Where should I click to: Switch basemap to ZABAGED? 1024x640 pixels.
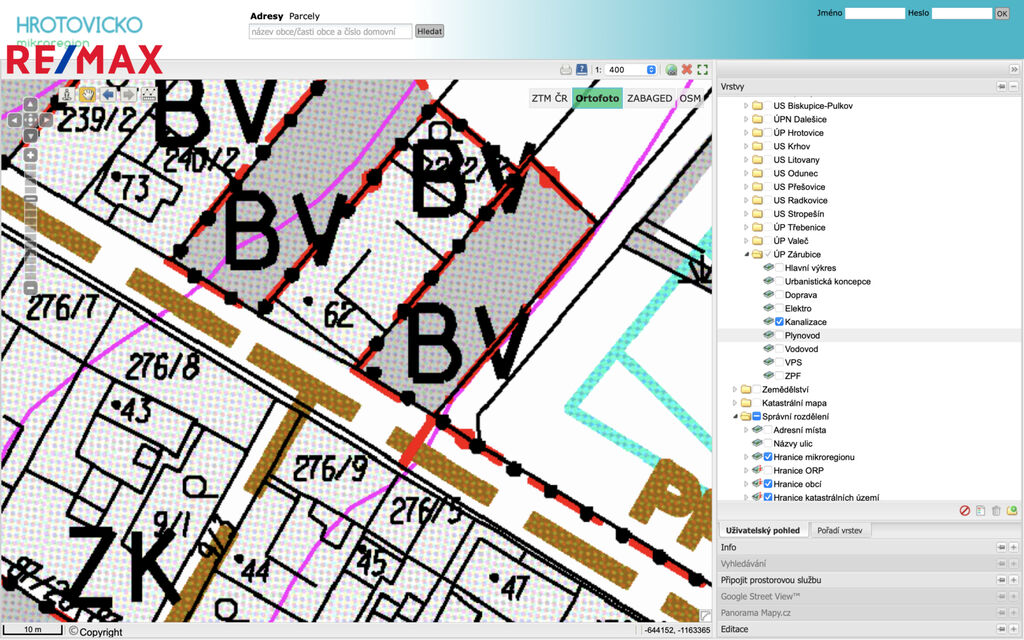pyautogui.click(x=649, y=98)
